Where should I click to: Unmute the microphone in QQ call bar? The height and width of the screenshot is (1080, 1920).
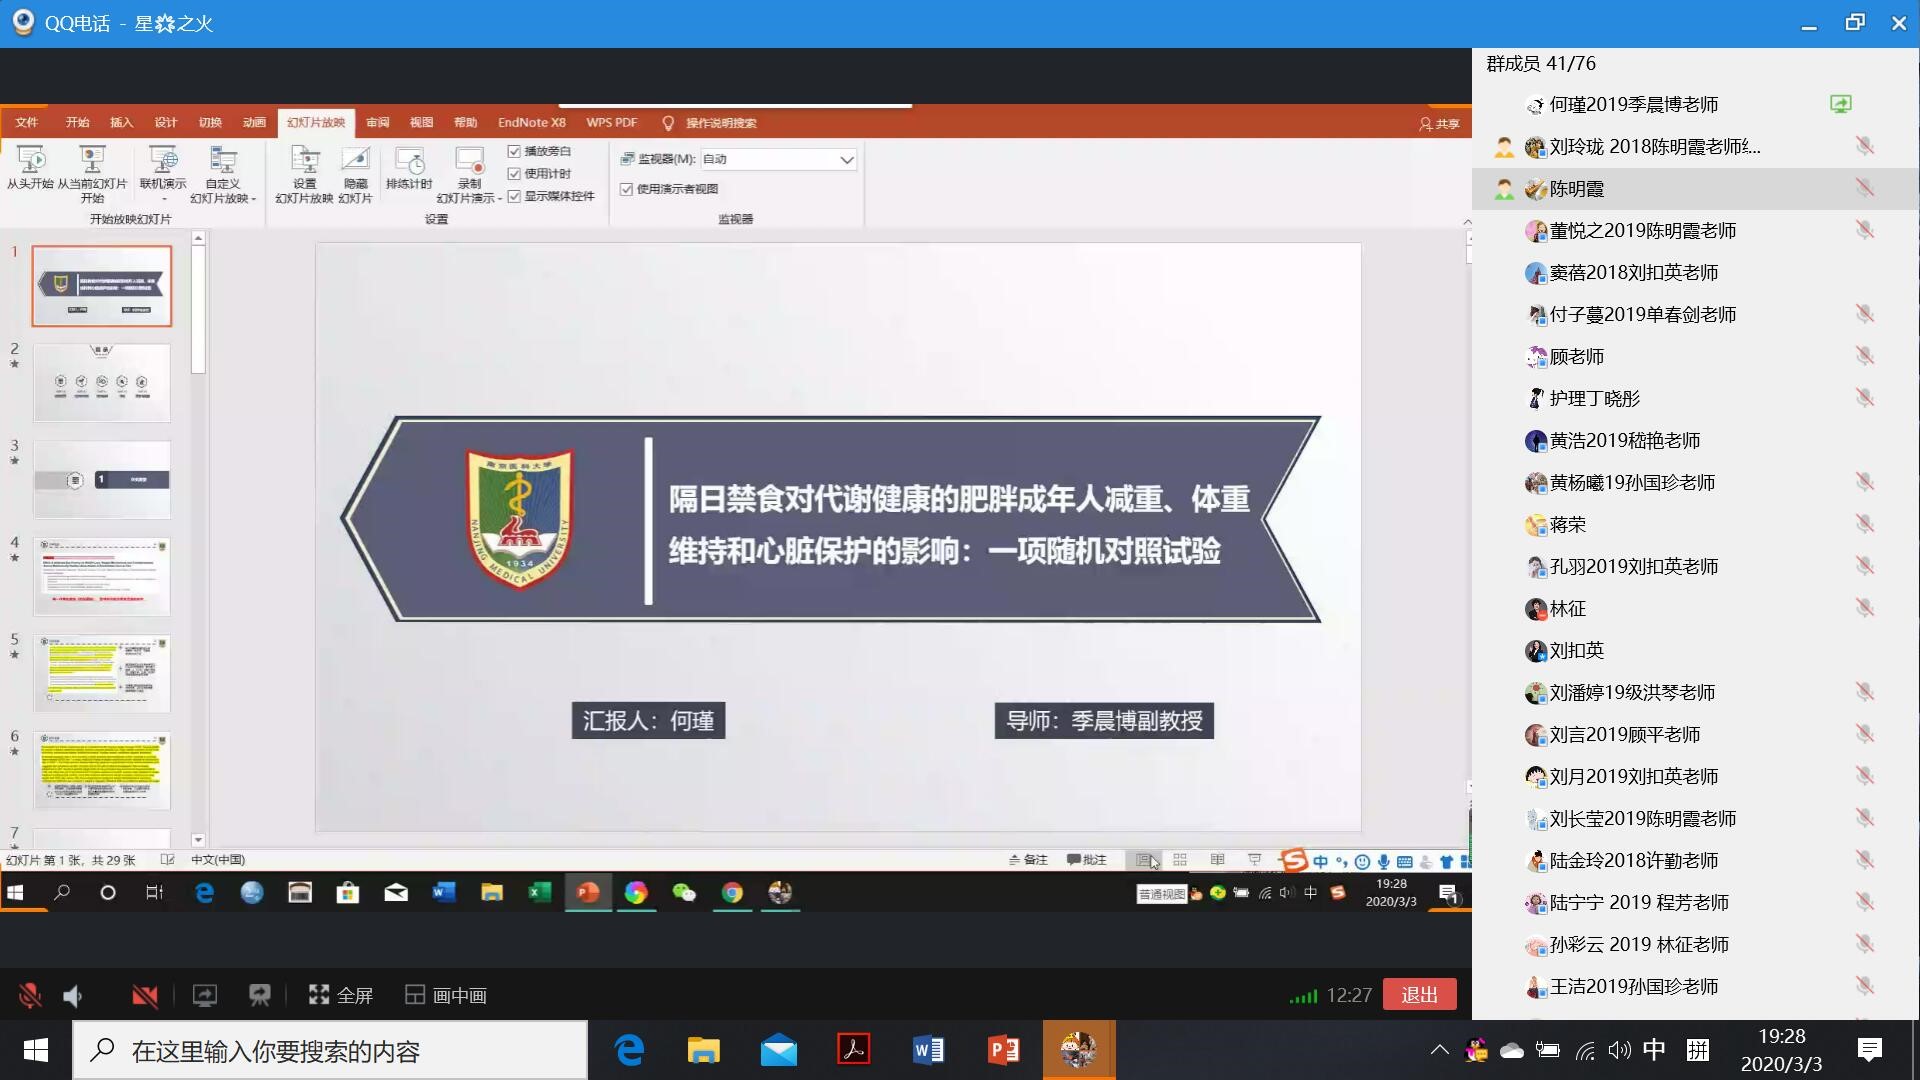30,995
